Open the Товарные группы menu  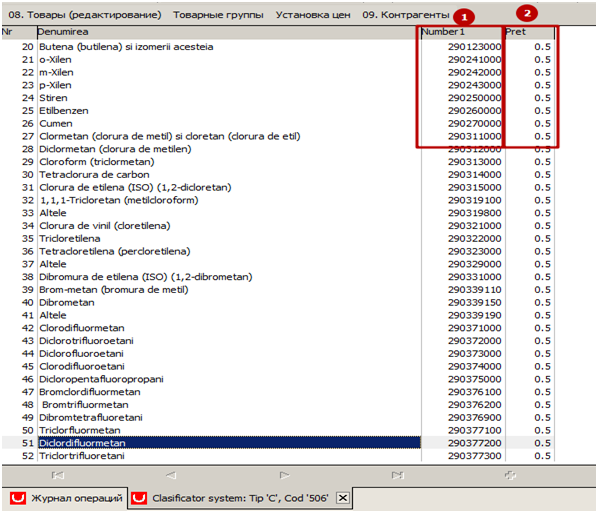(218, 15)
